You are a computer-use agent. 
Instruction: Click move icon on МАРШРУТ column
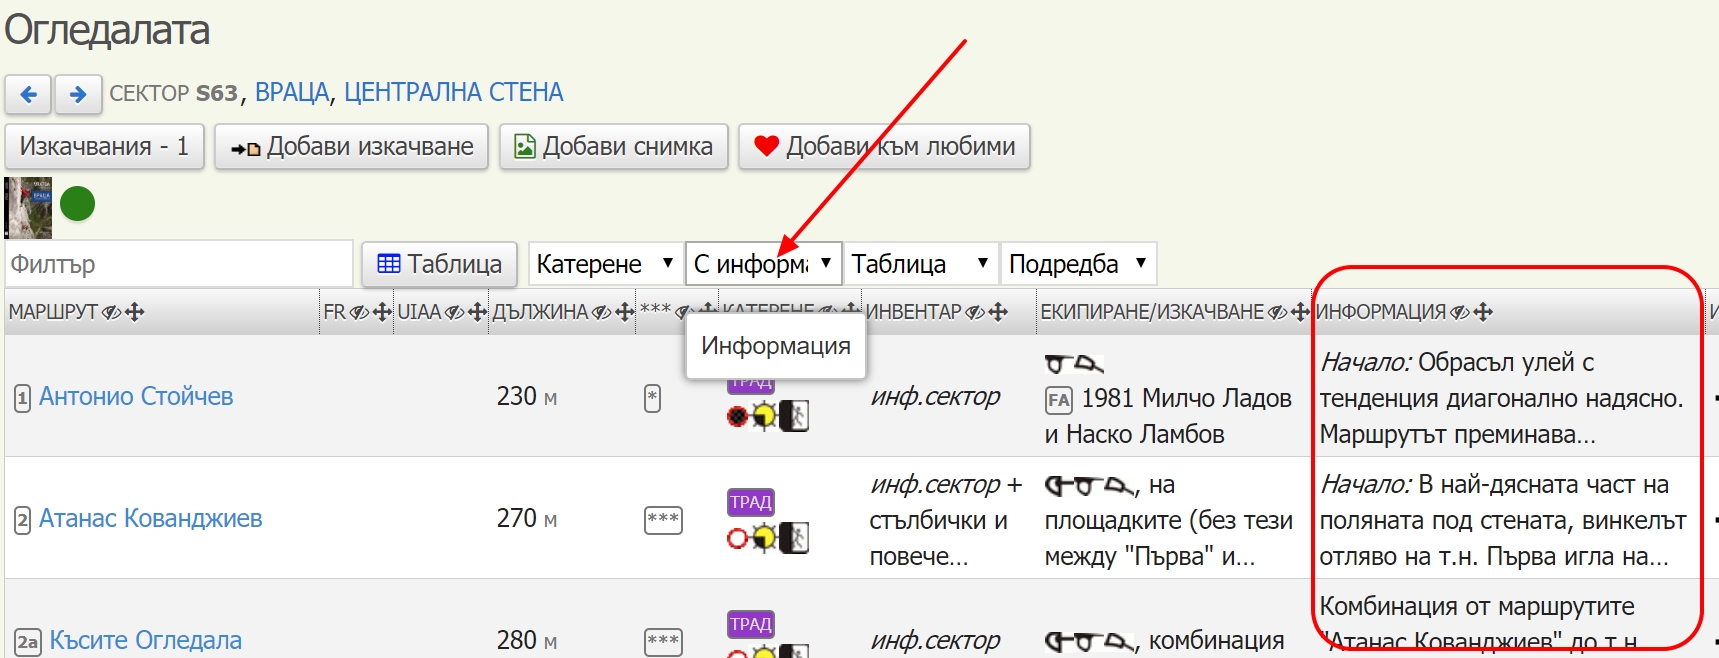point(135,312)
